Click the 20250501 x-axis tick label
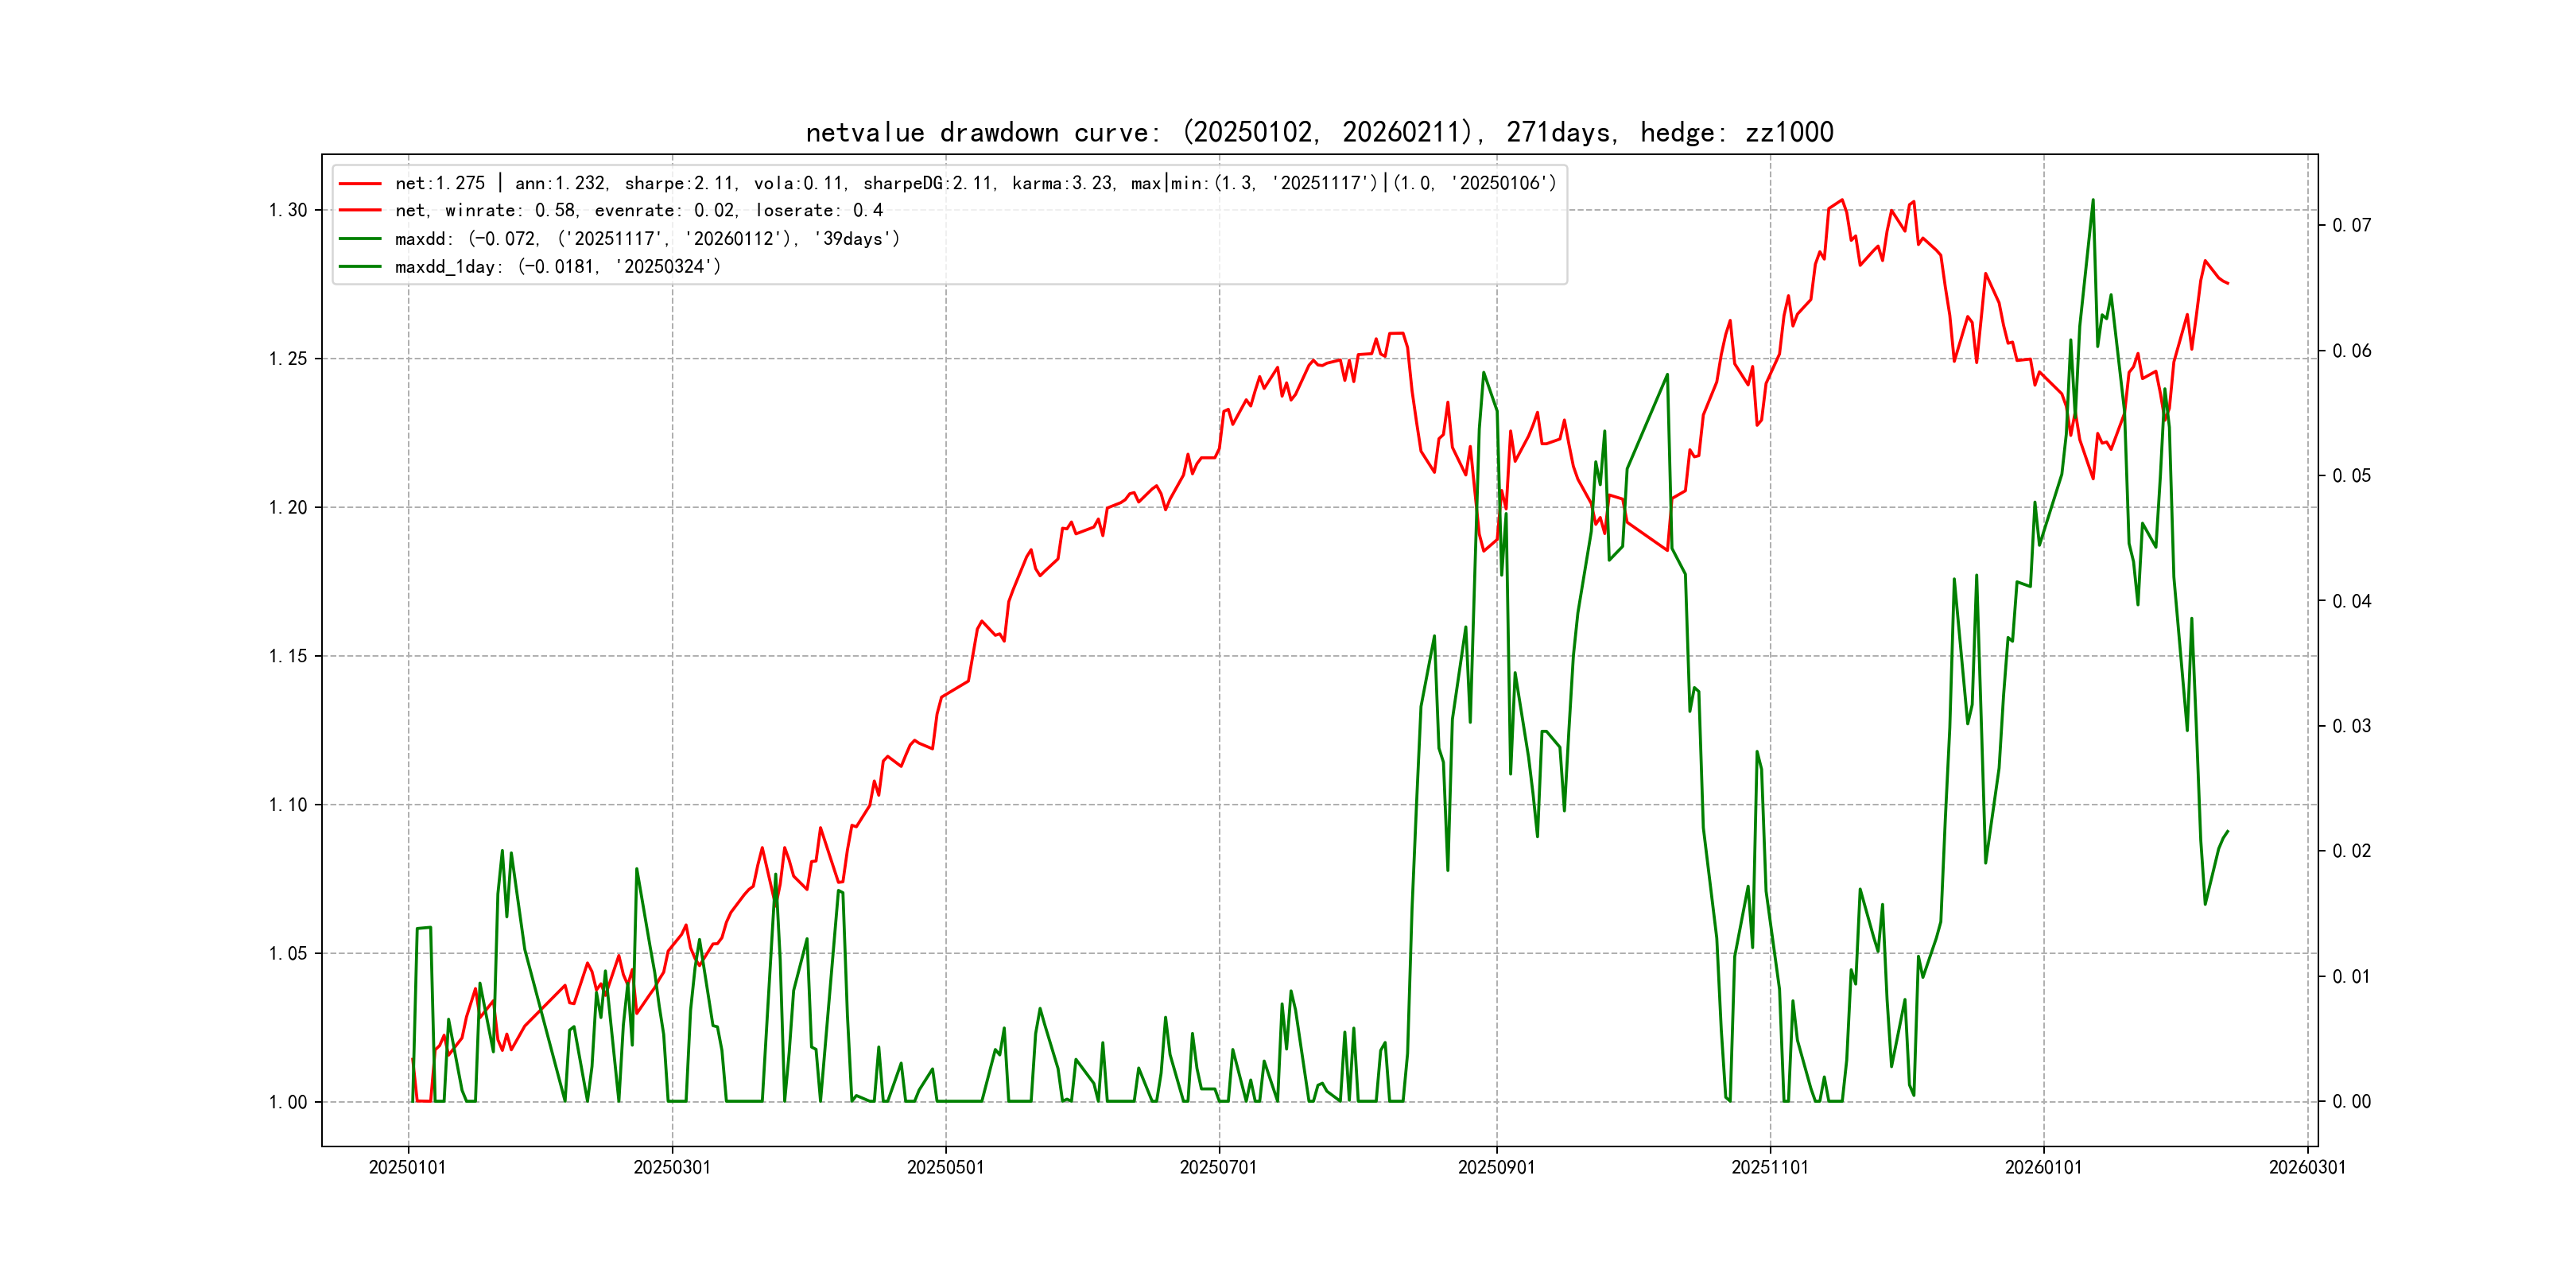The width and height of the screenshot is (2576, 1288). [945, 1168]
